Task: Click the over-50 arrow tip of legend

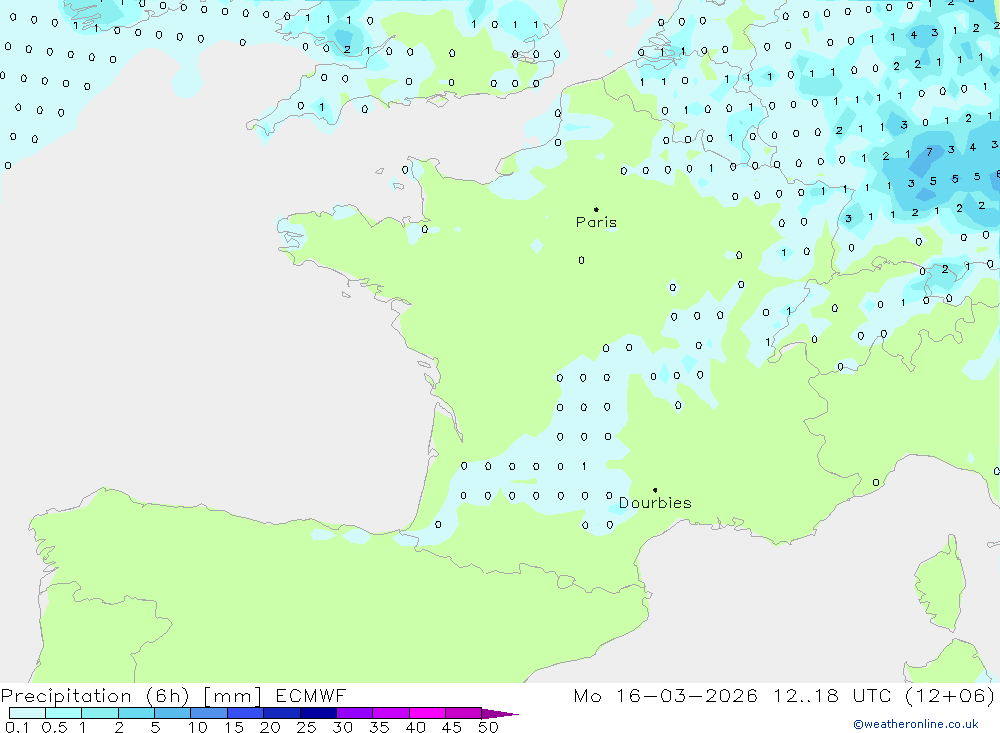Action: point(501,713)
